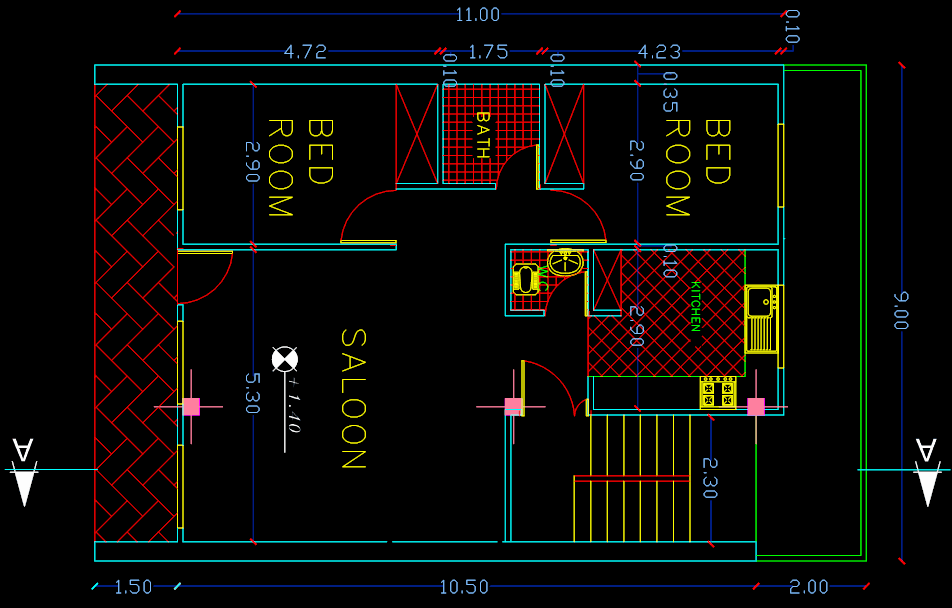Select the staircase treads area
Viewport: 952px width, 608px height.
click(x=632, y=478)
